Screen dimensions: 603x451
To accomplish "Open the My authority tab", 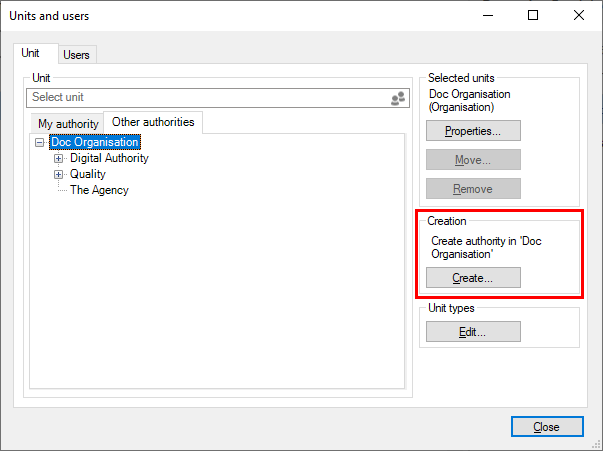I will coord(68,124).
